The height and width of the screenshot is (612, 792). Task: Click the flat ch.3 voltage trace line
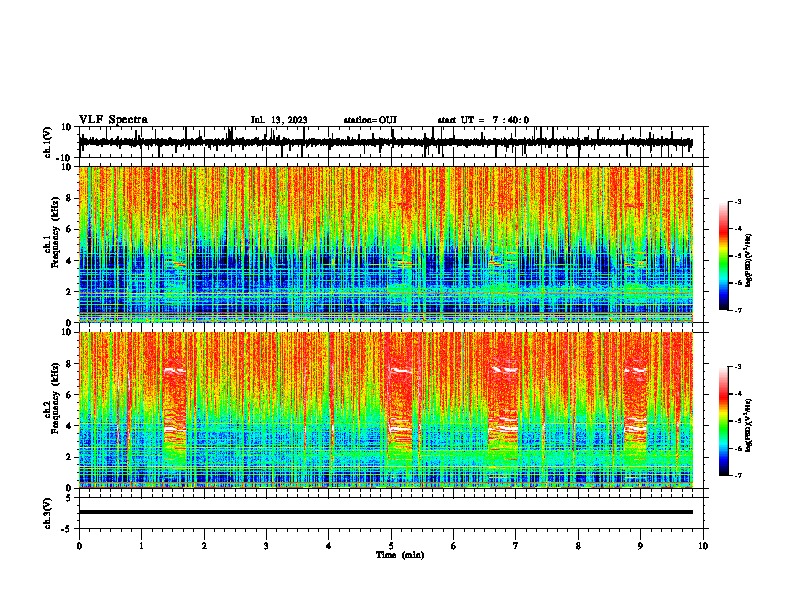(x=385, y=512)
